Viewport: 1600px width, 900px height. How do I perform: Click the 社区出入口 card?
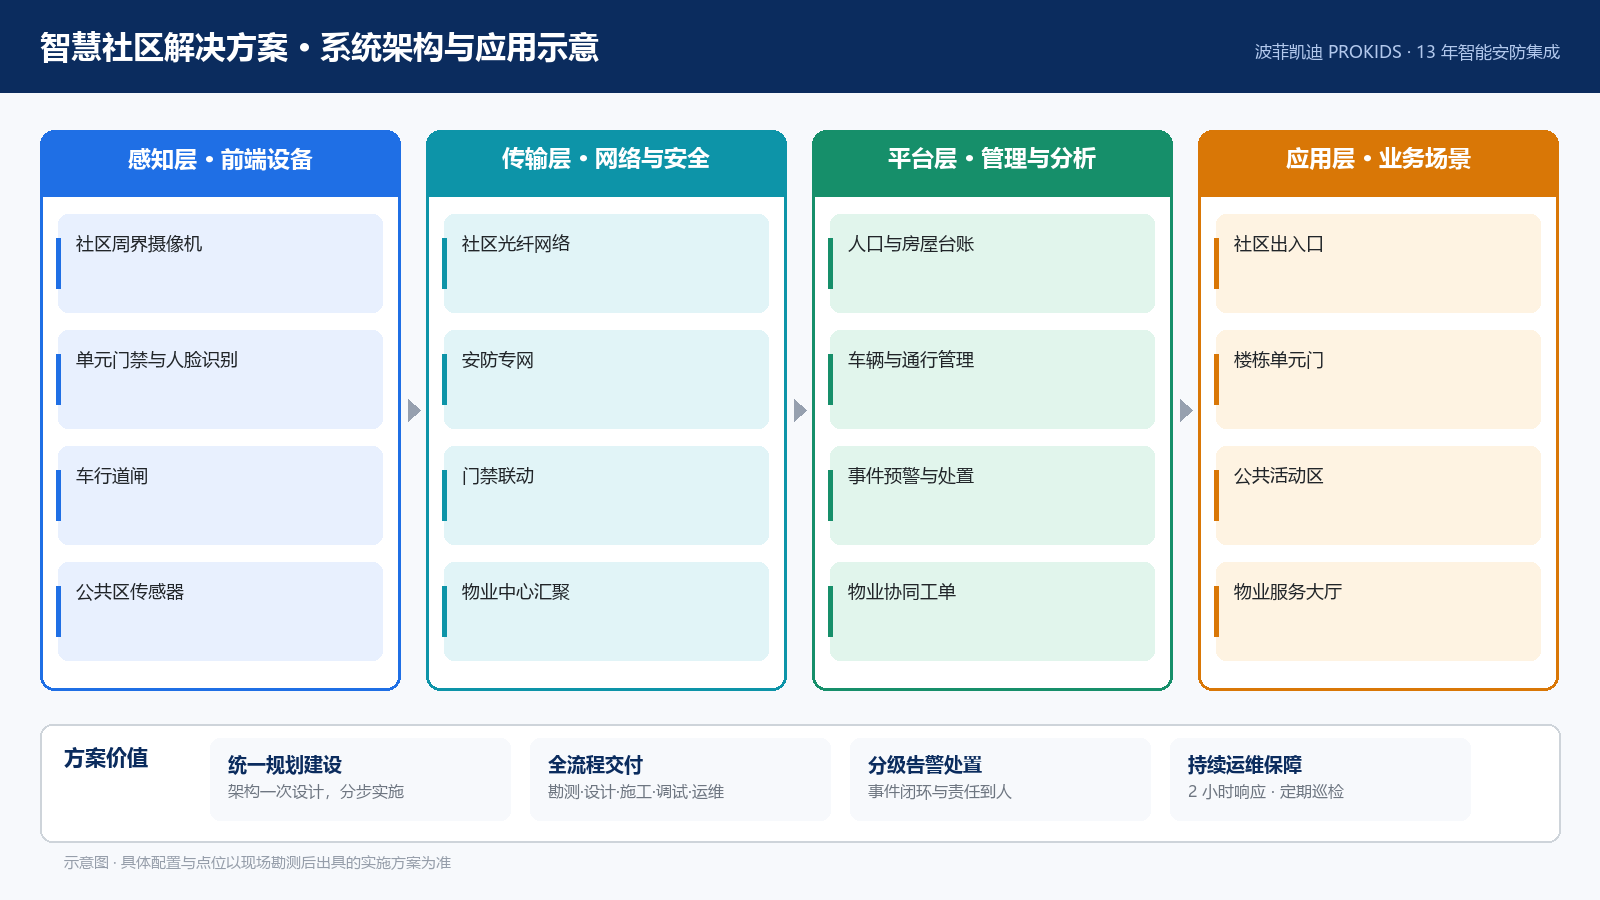(1378, 263)
